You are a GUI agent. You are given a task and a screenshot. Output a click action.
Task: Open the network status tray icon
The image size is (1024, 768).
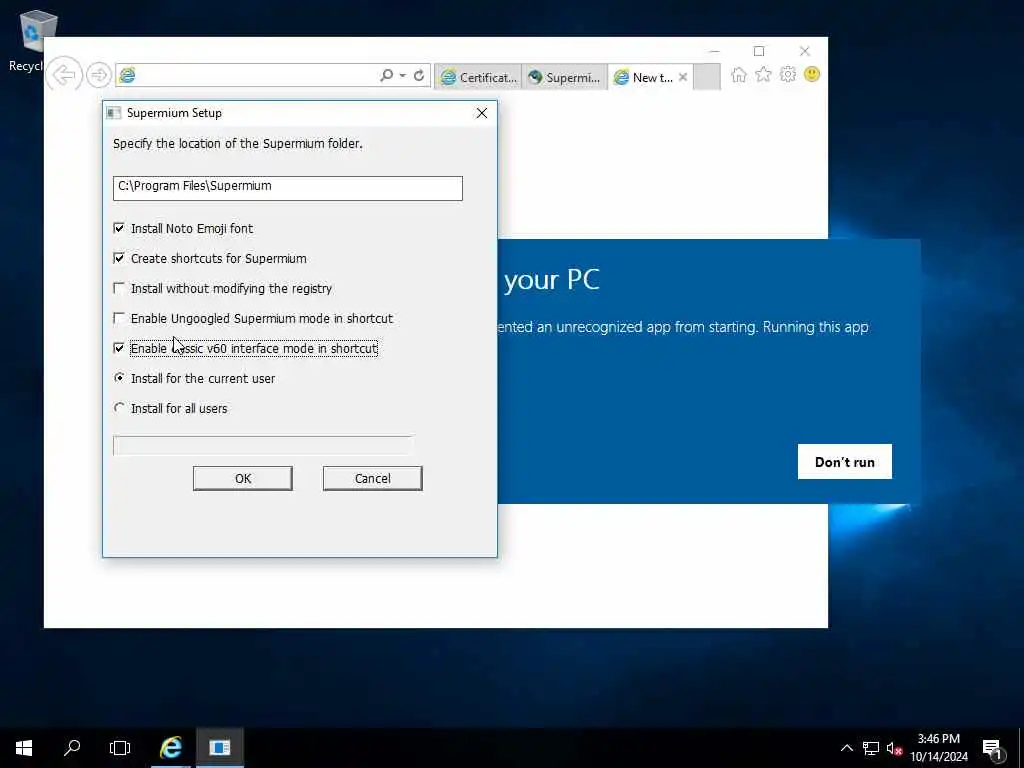tap(871, 748)
